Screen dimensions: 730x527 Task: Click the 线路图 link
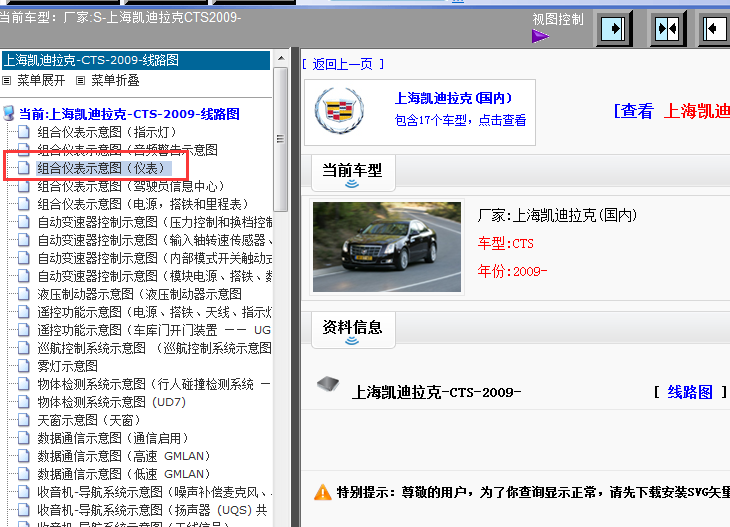click(690, 392)
